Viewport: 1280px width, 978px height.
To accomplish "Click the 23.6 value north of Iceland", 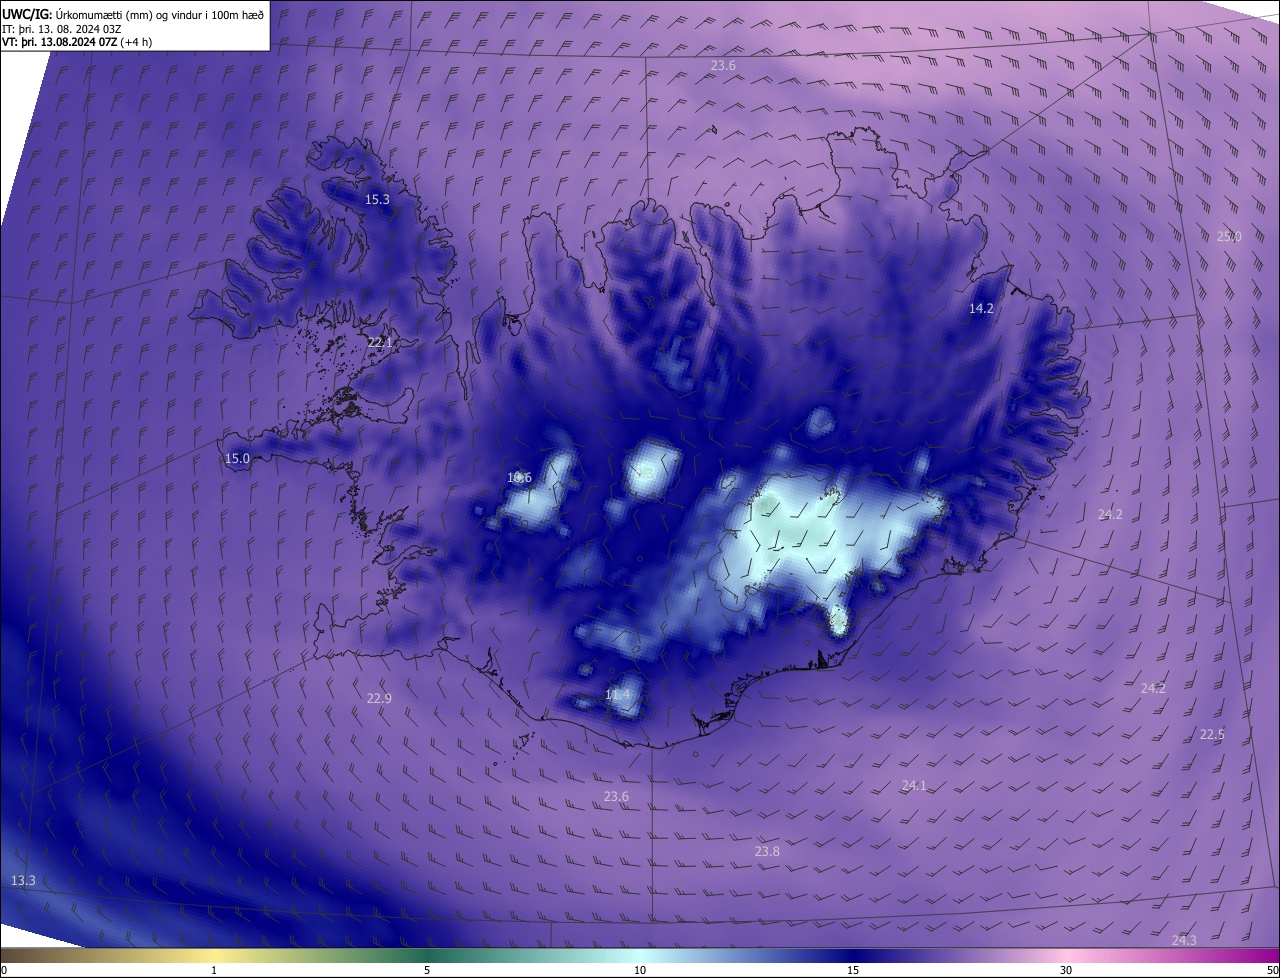I will click(x=723, y=65).
